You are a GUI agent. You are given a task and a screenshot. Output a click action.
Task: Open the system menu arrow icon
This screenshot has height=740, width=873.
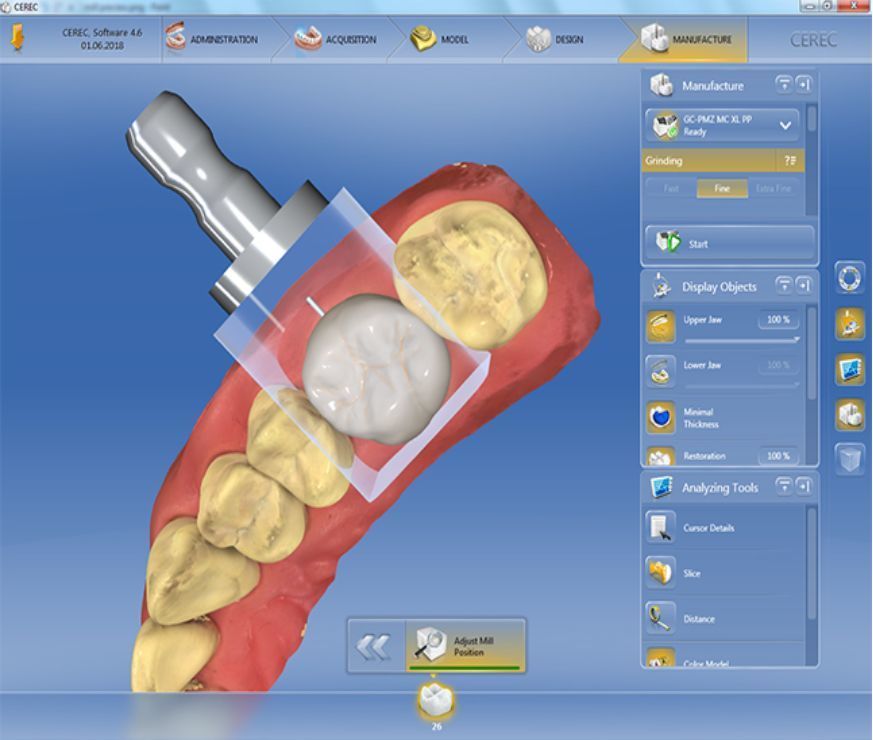click(x=17, y=38)
